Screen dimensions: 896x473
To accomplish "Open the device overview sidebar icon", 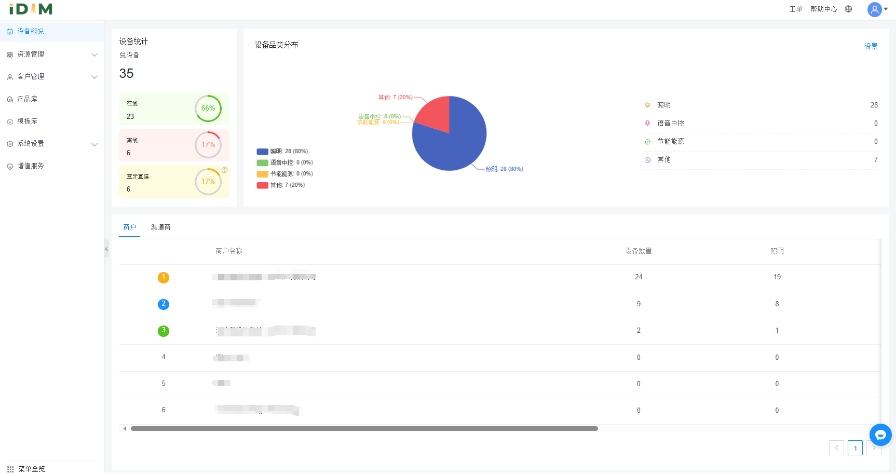I will [x=10, y=32].
